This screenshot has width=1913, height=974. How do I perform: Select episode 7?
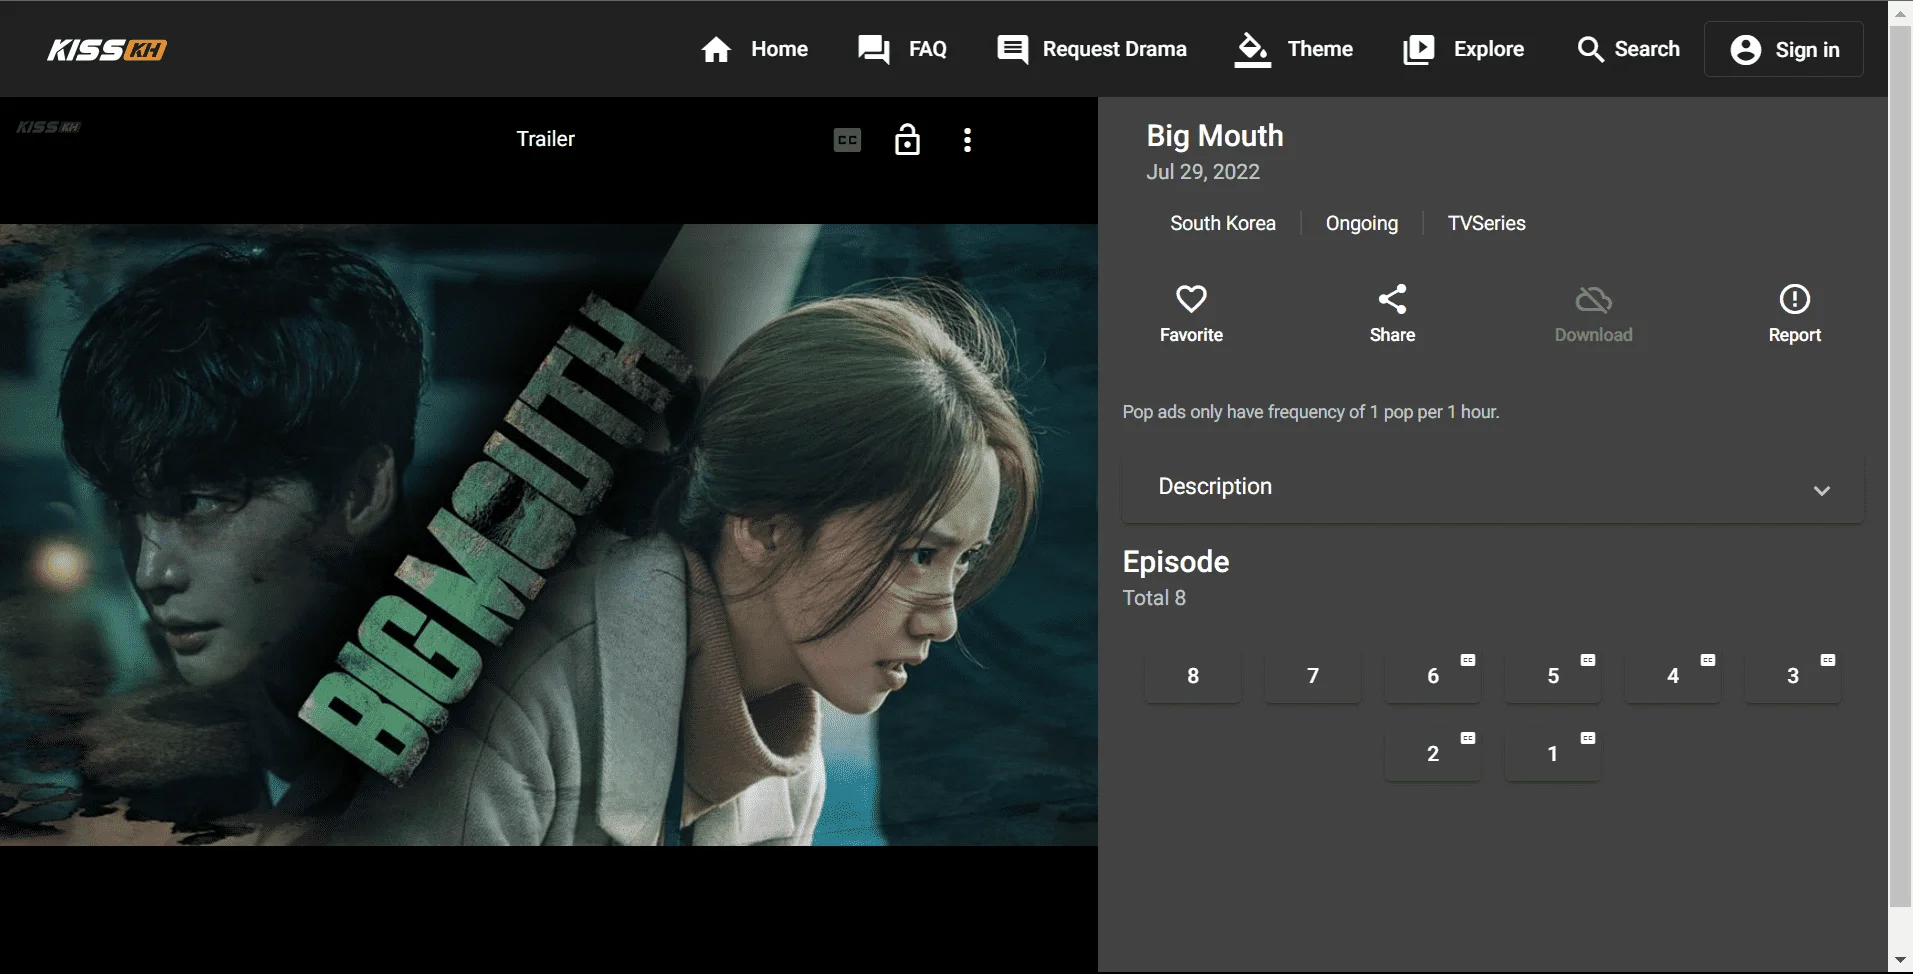pyautogui.click(x=1313, y=676)
